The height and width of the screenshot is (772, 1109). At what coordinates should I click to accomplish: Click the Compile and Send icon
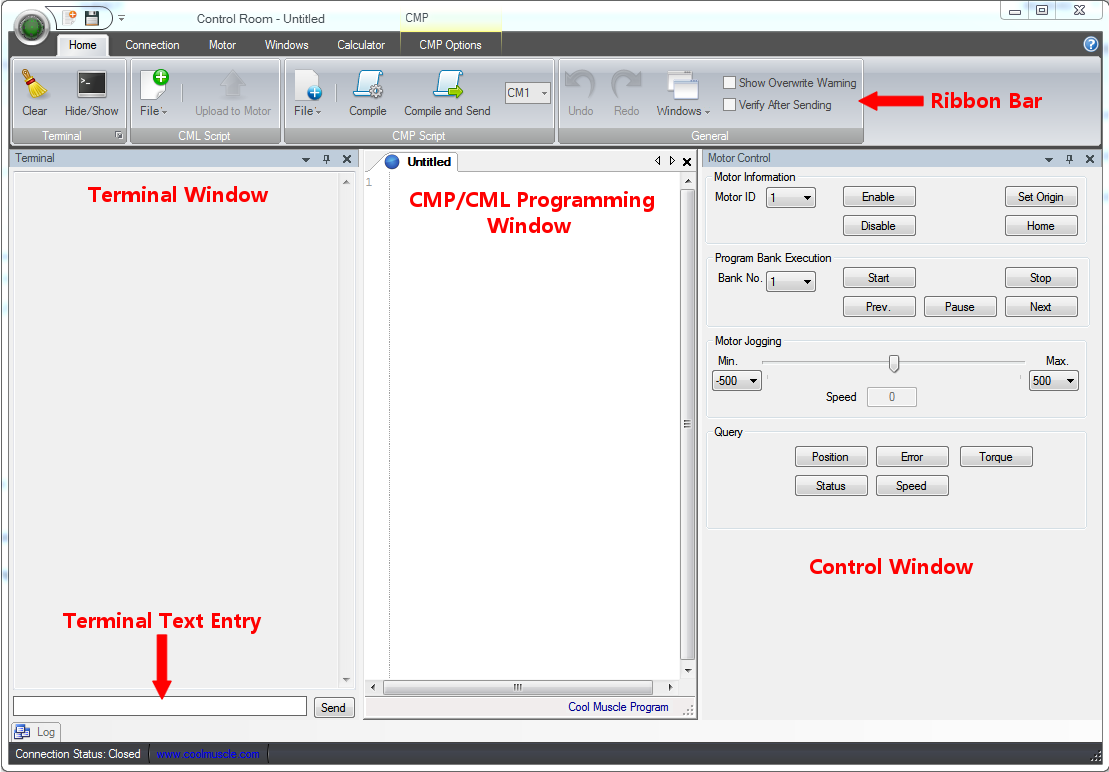pos(447,85)
